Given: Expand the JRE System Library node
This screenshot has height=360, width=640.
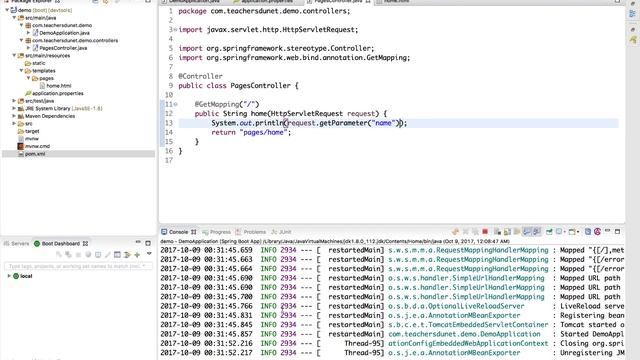Looking at the screenshot, I should tap(14, 109).
